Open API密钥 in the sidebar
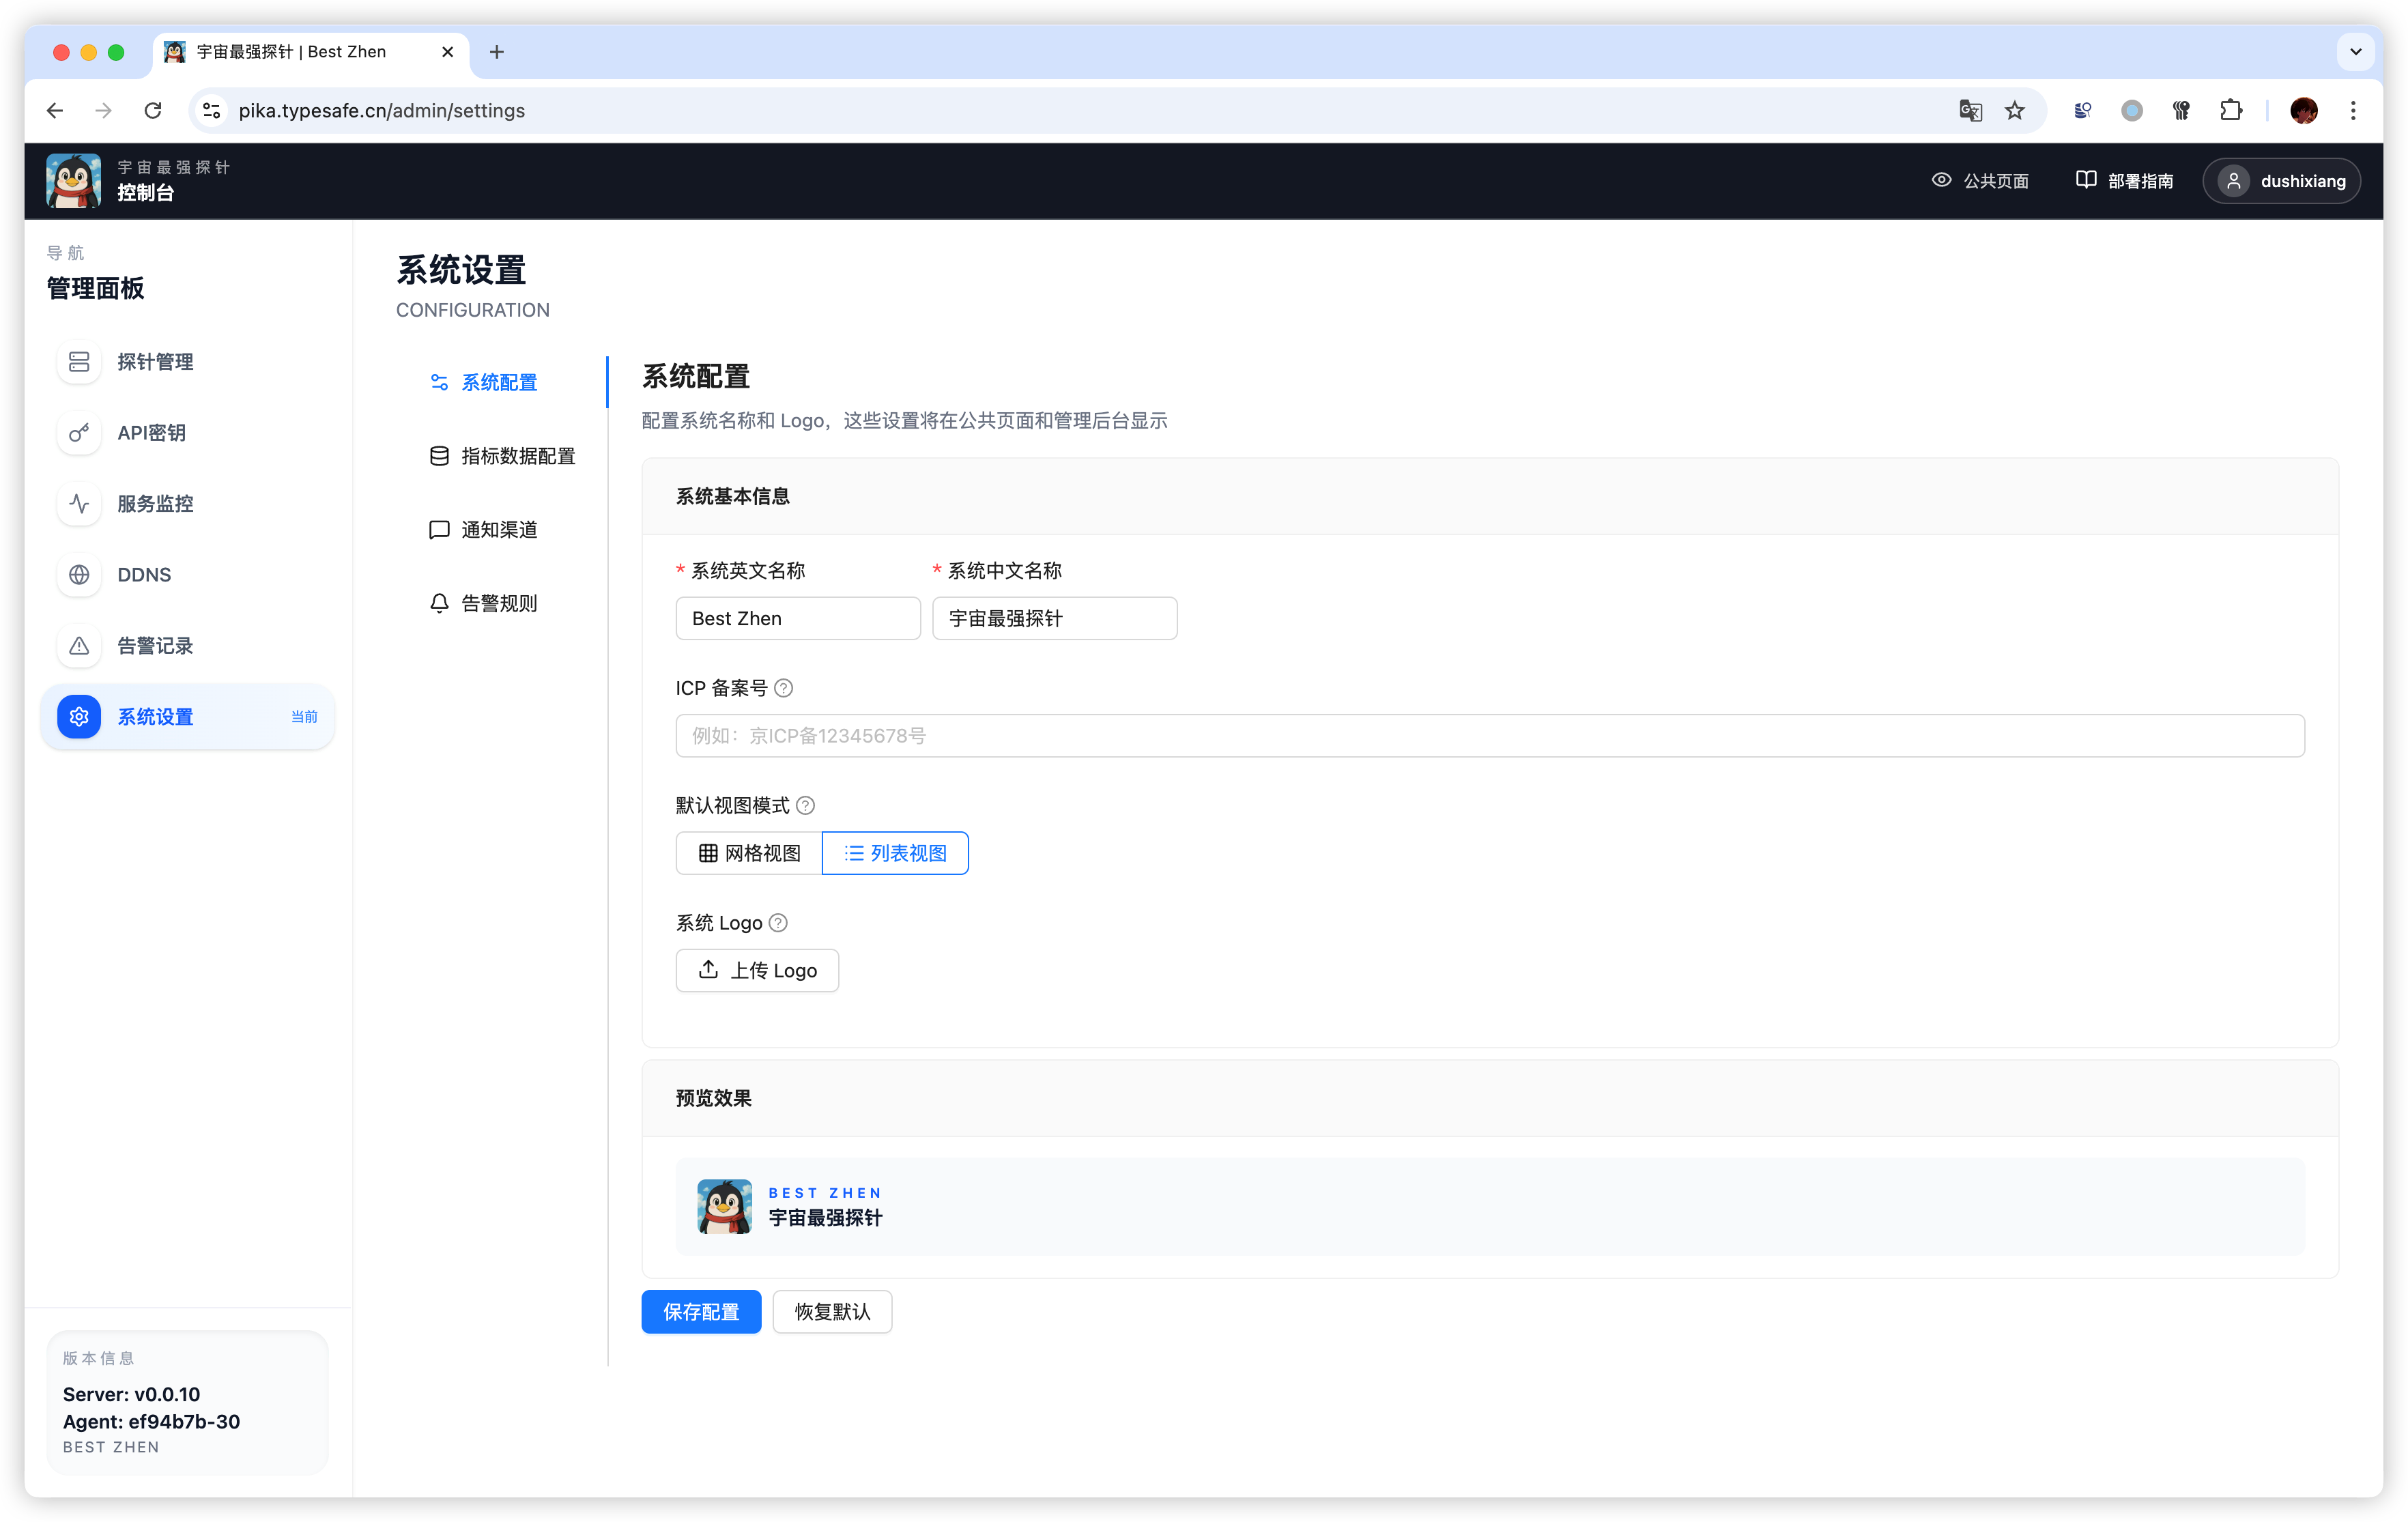 coord(187,433)
